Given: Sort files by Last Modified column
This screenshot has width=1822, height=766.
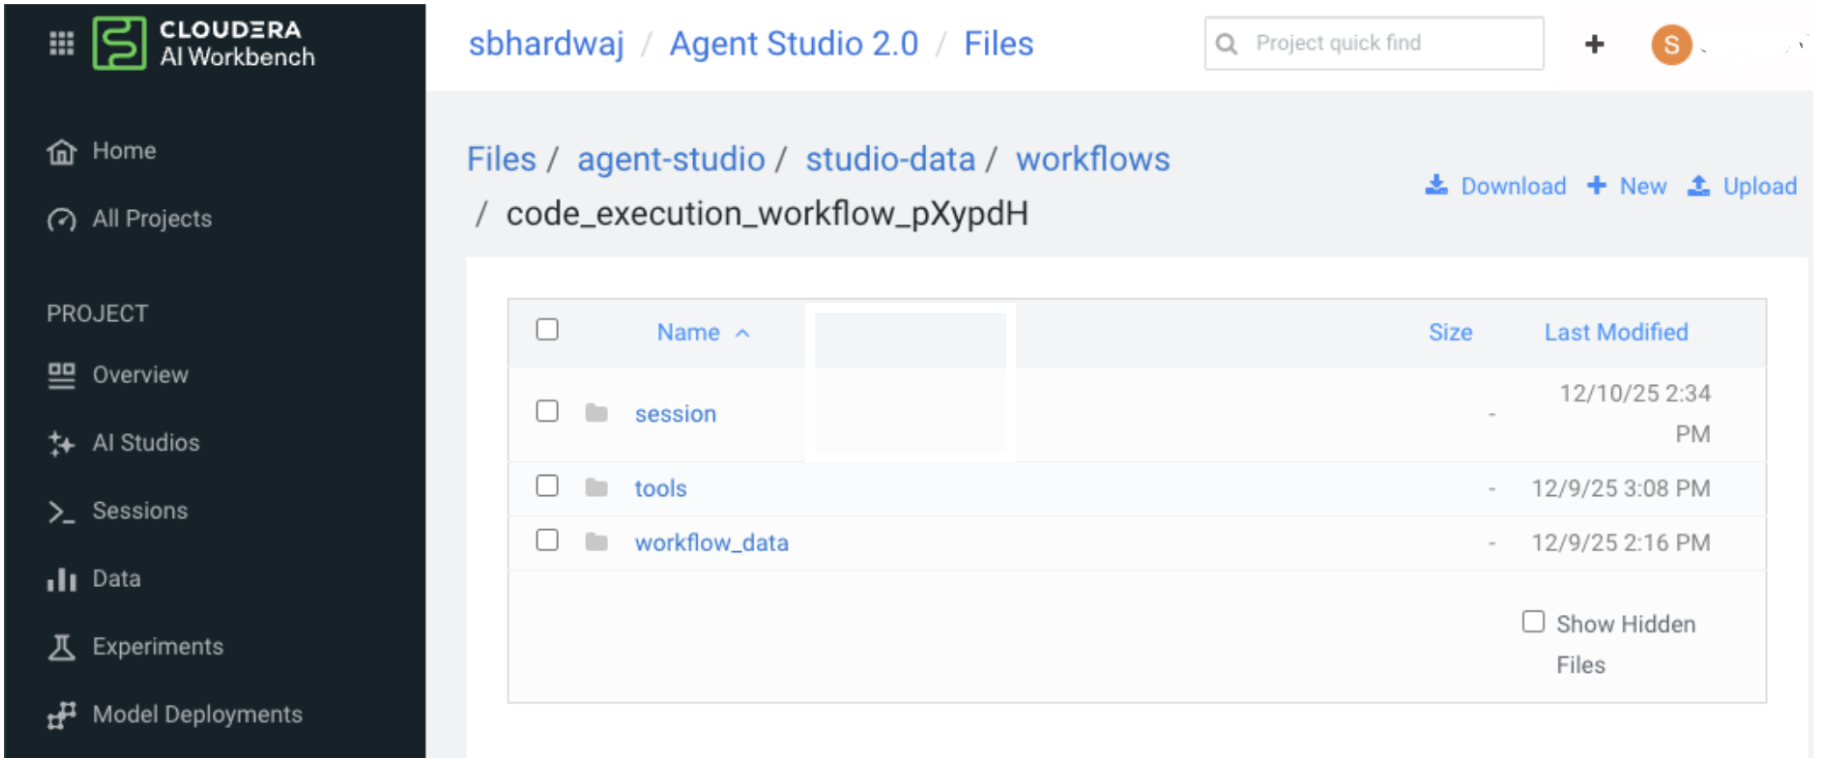Looking at the screenshot, I should click(x=1615, y=332).
